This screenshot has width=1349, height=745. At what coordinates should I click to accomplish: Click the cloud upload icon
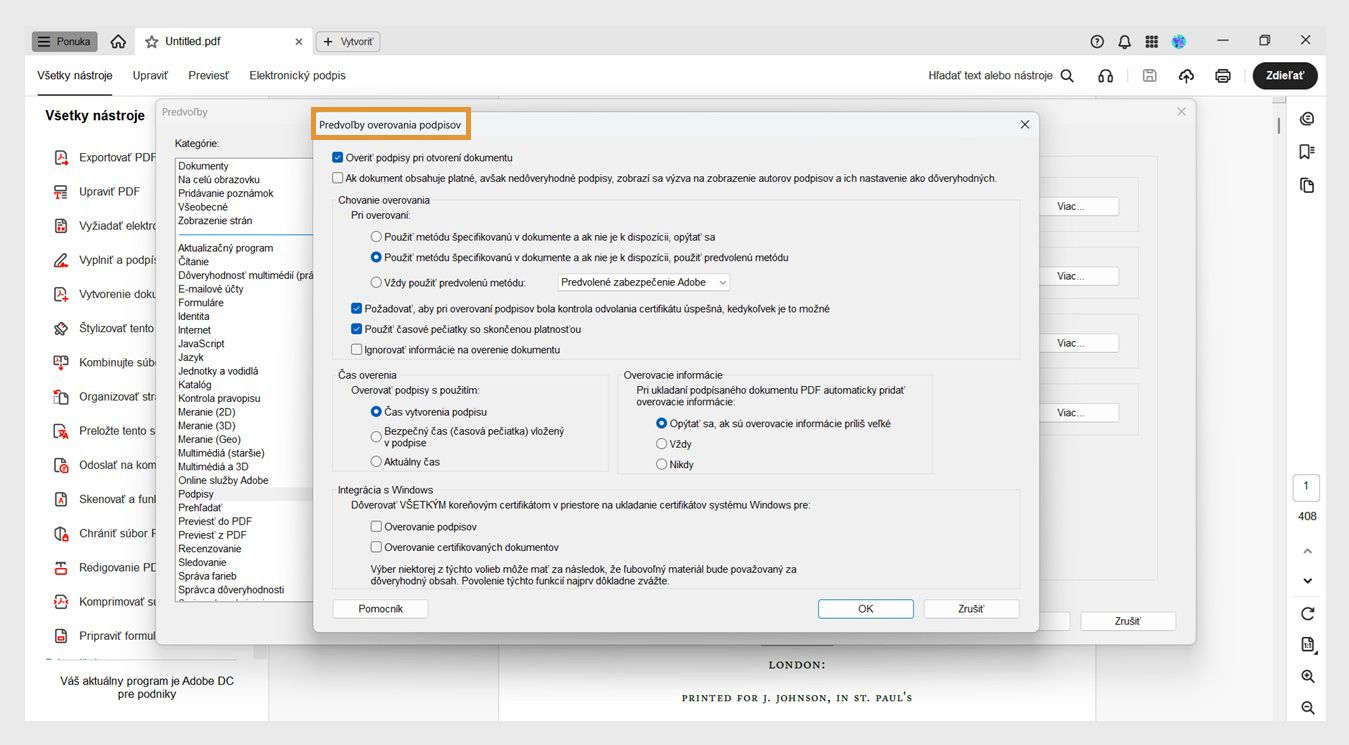(x=1186, y=76)
